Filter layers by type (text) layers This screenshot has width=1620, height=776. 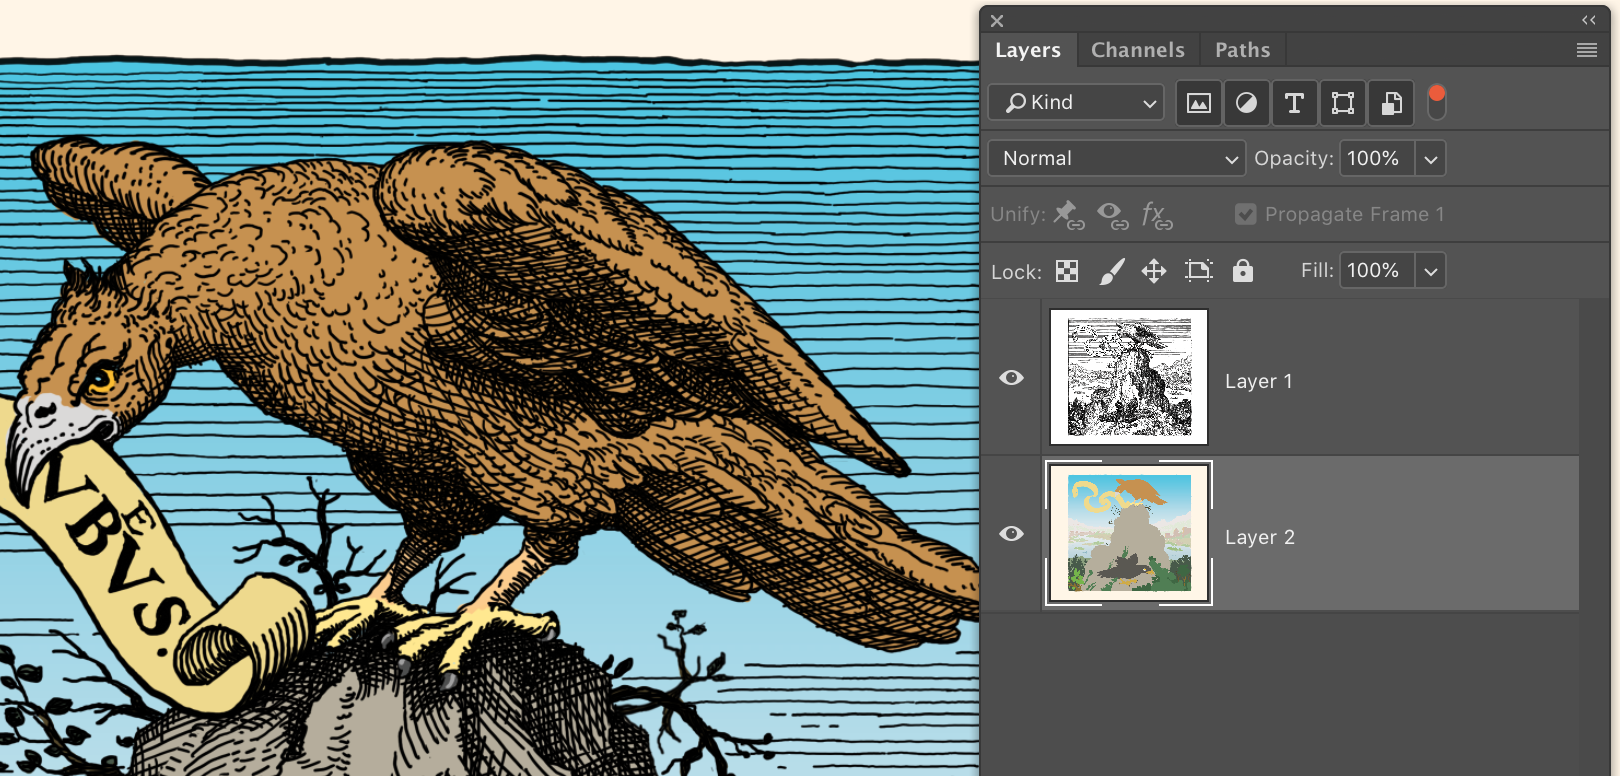(1294, 103)
